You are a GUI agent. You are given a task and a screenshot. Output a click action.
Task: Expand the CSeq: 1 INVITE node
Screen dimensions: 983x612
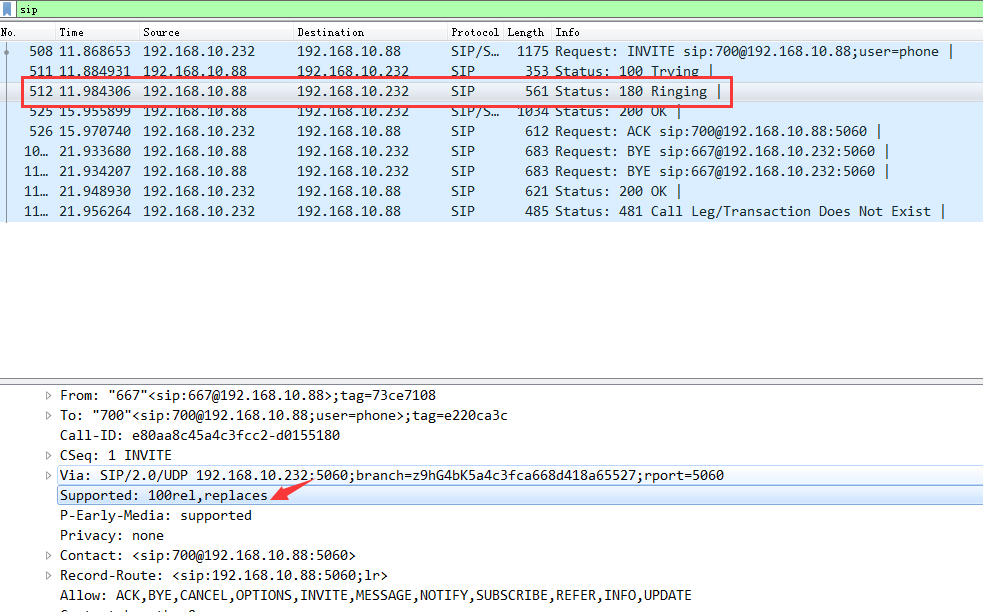coord(48,456)
